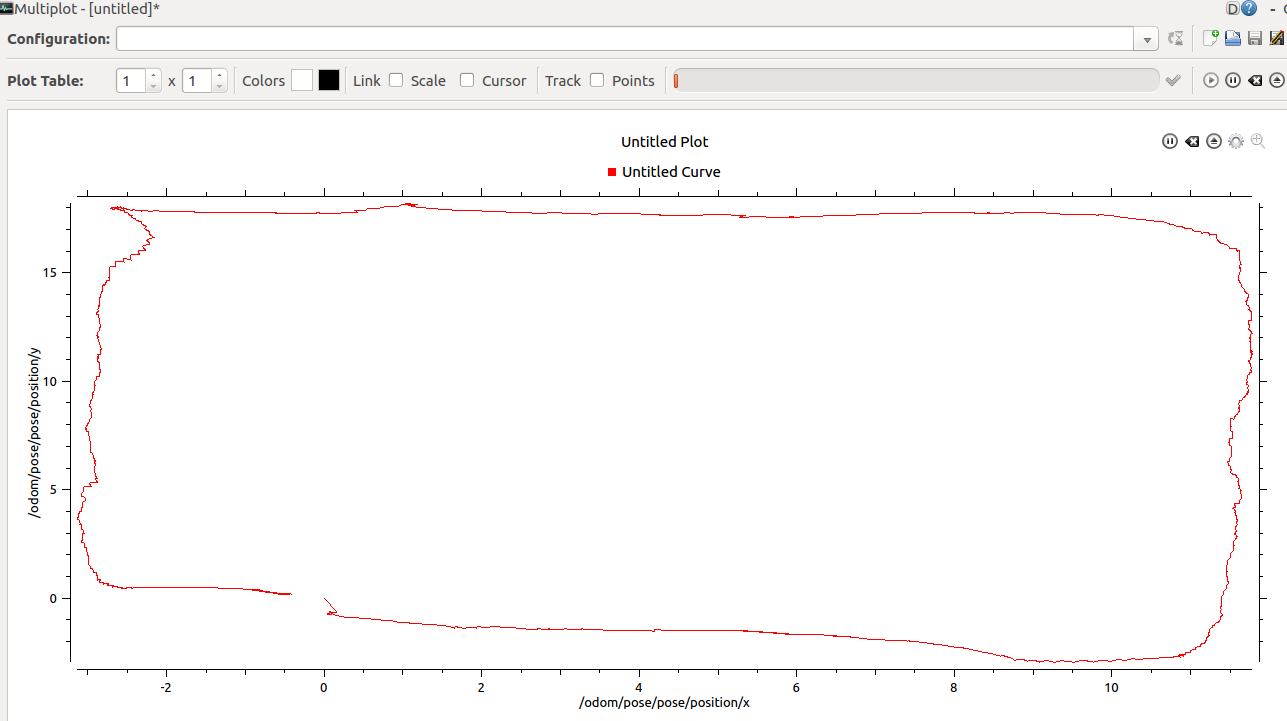Click the Save As floppy-with-pencil icon
1287x721 pixels.
1277,38
